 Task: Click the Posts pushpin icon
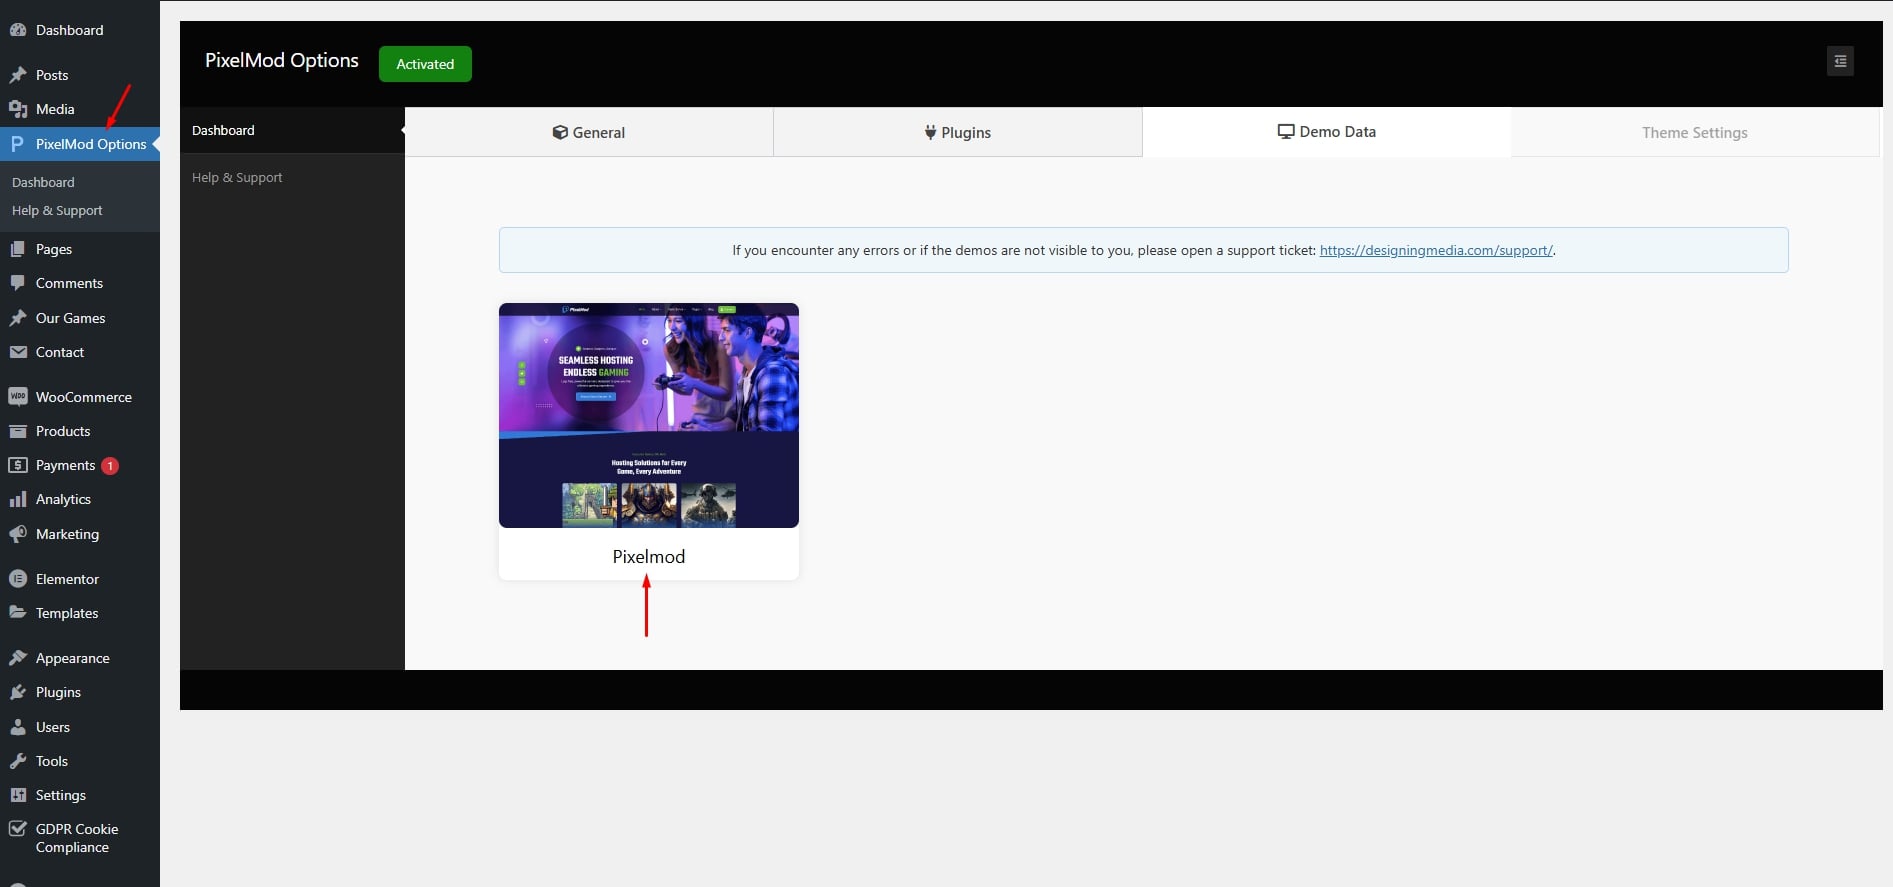tap(18, 75)
